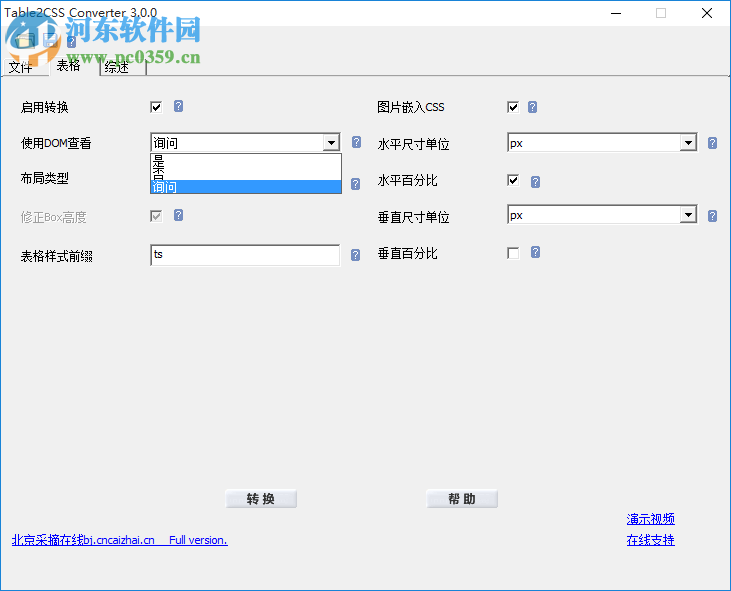
Task: Click the toolbar help question-mark icon
Action: click(71, 42)
